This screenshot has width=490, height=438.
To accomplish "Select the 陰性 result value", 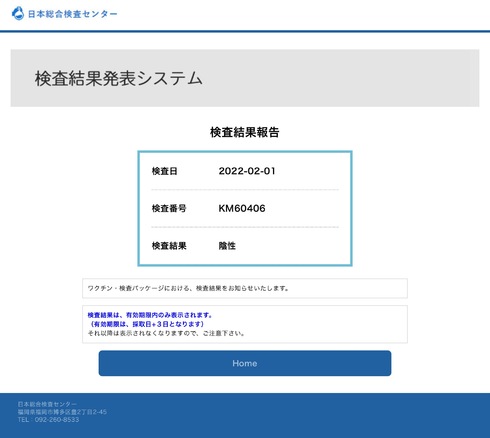I will [227, 246].
